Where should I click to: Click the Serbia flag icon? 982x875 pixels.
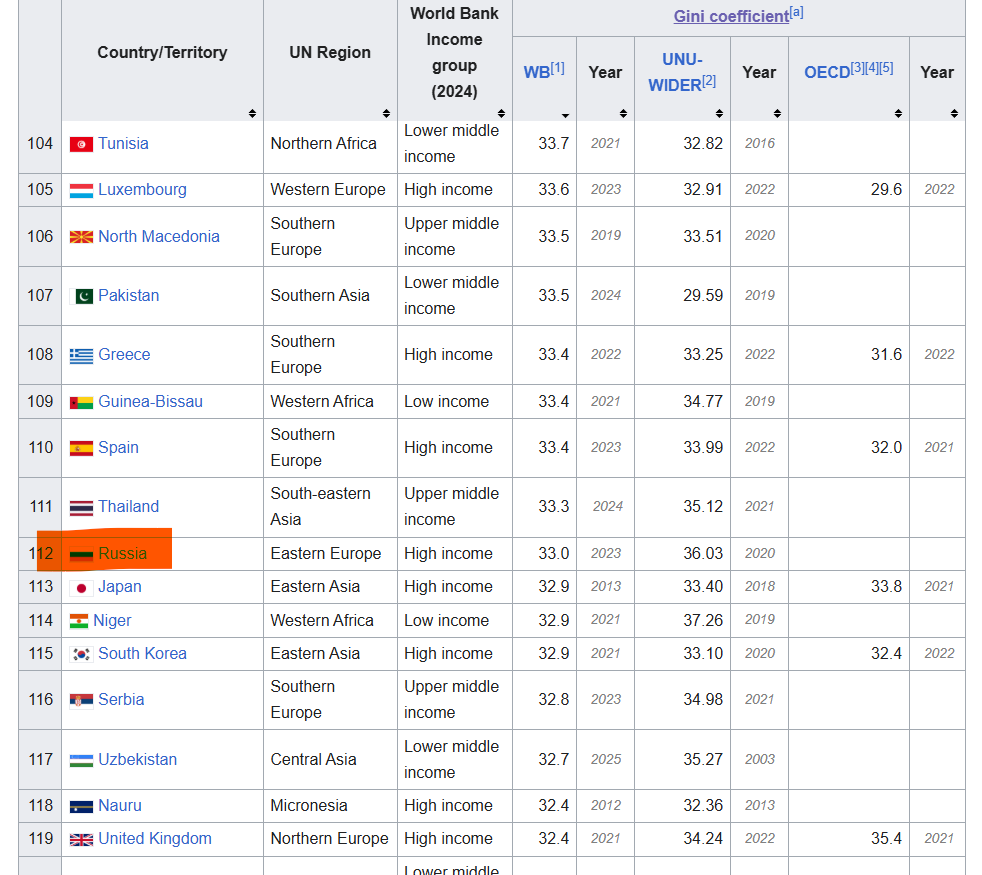coord(81,700)
